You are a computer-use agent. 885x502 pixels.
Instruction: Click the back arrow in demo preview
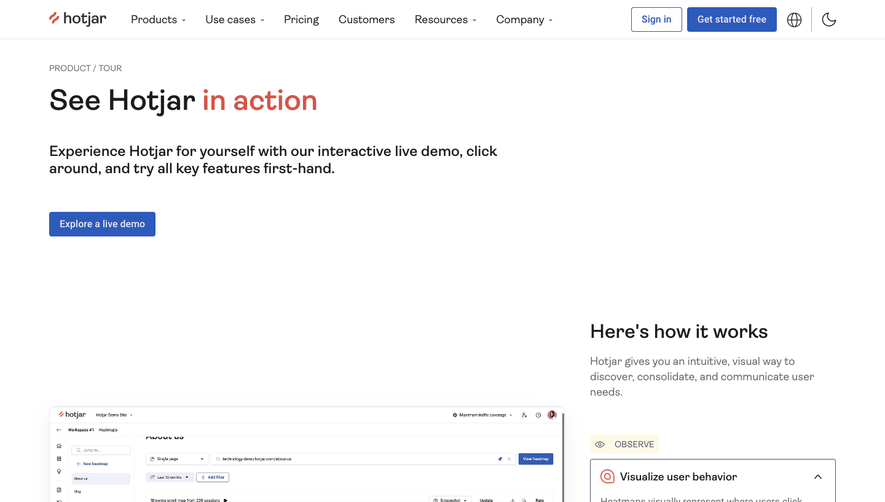(59, 430)
